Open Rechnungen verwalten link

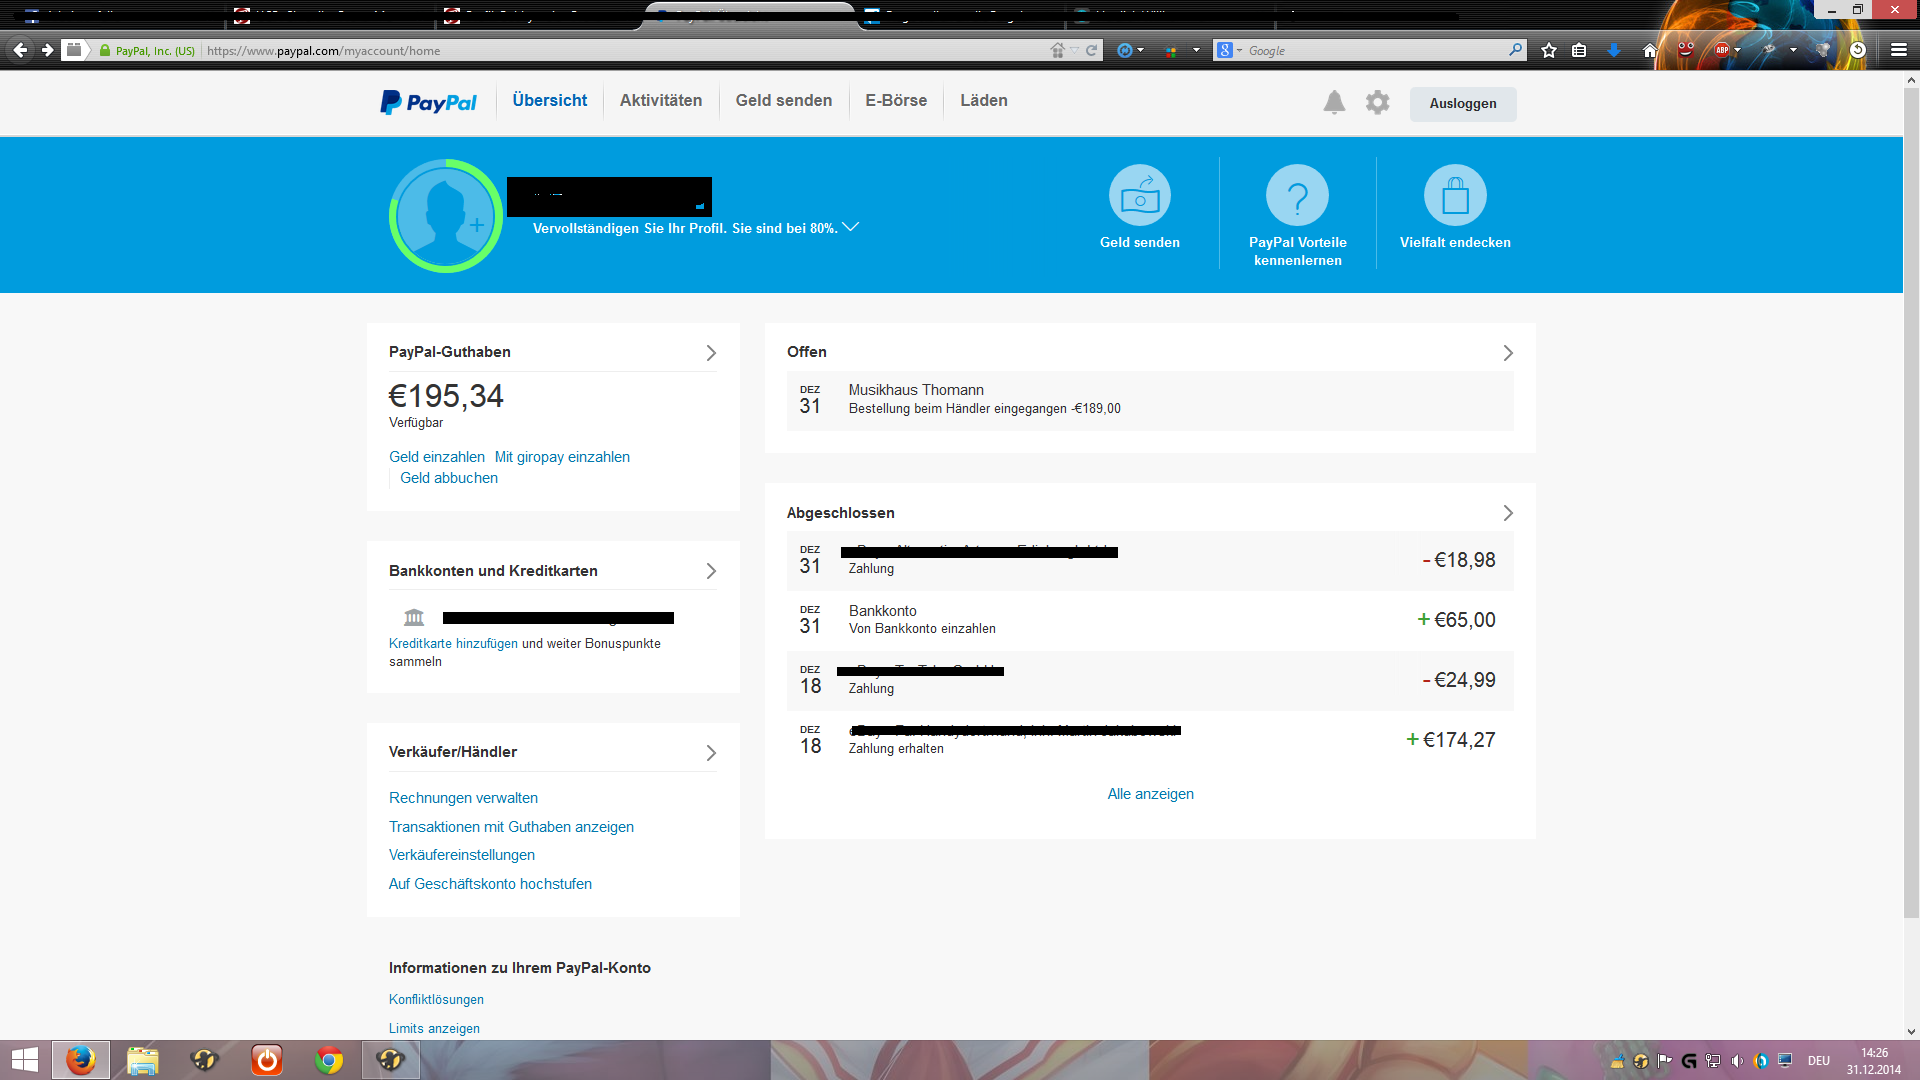463,798
